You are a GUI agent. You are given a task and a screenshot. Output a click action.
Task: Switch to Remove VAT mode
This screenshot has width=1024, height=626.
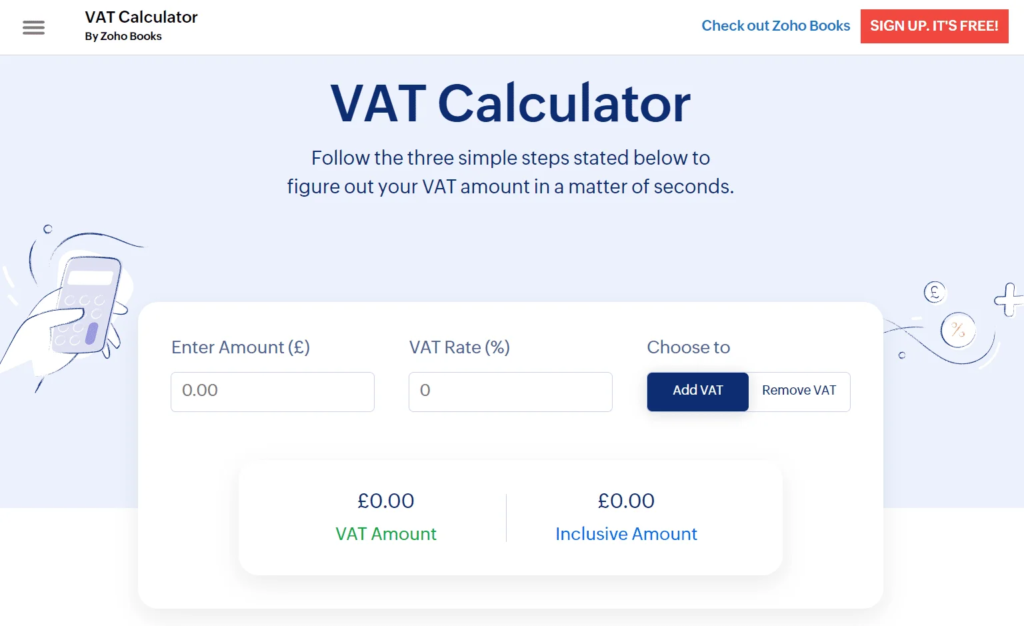click(799, 391)
